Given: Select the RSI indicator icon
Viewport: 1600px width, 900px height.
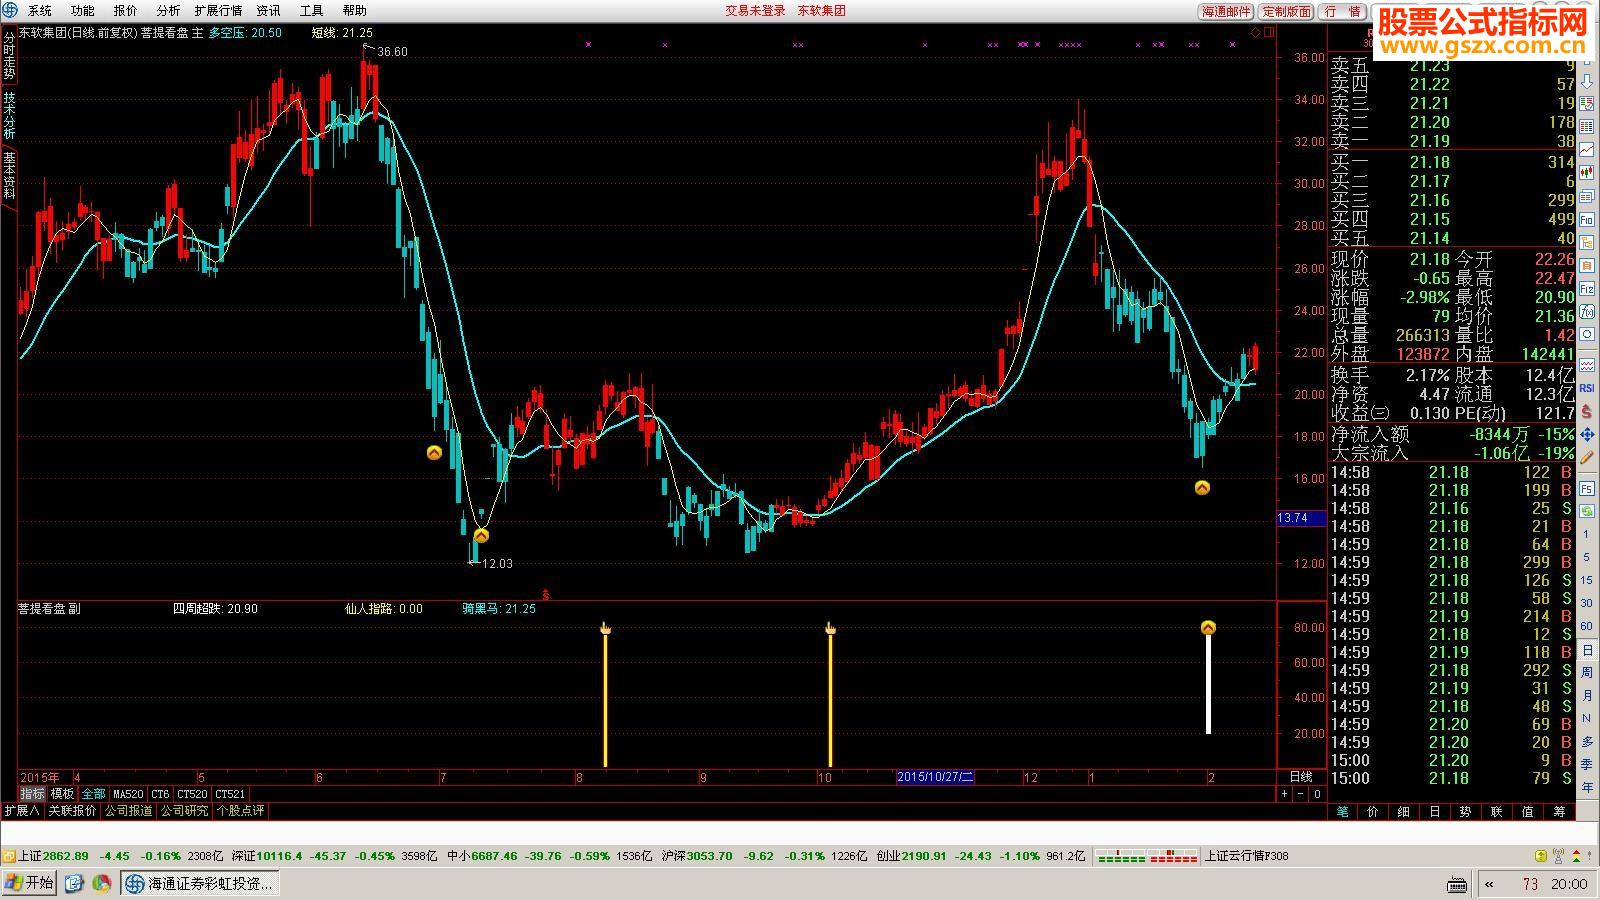Looking at the screenshot, I should pyautogui.click(x=1588, y=388).
